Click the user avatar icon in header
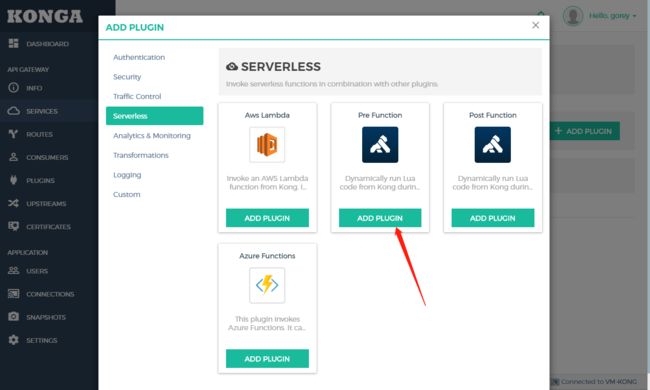 click(x=573, y=16)
